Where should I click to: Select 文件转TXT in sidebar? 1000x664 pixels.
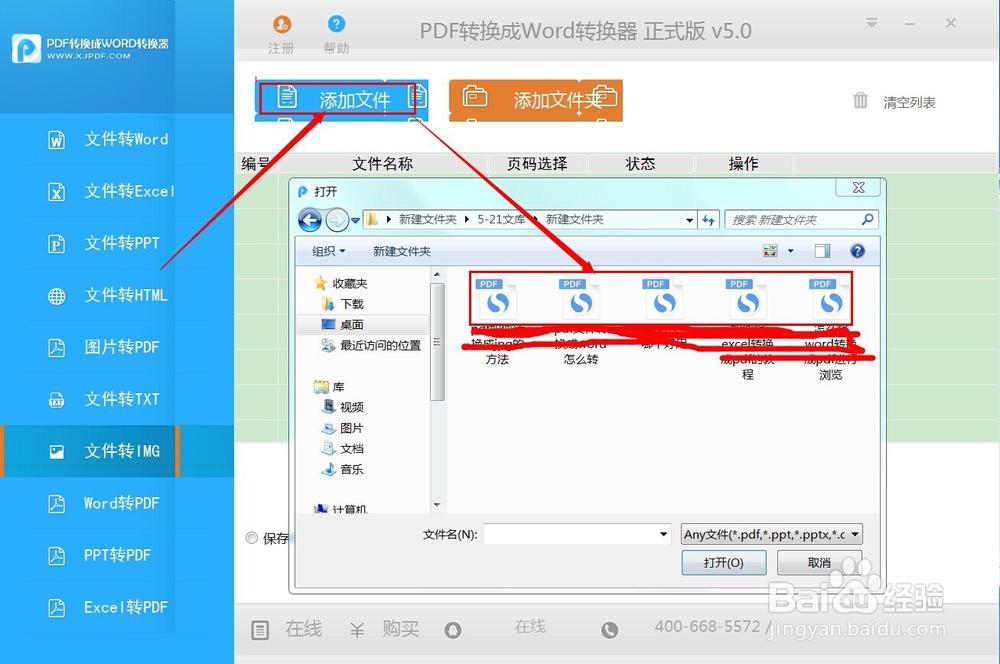117,399
